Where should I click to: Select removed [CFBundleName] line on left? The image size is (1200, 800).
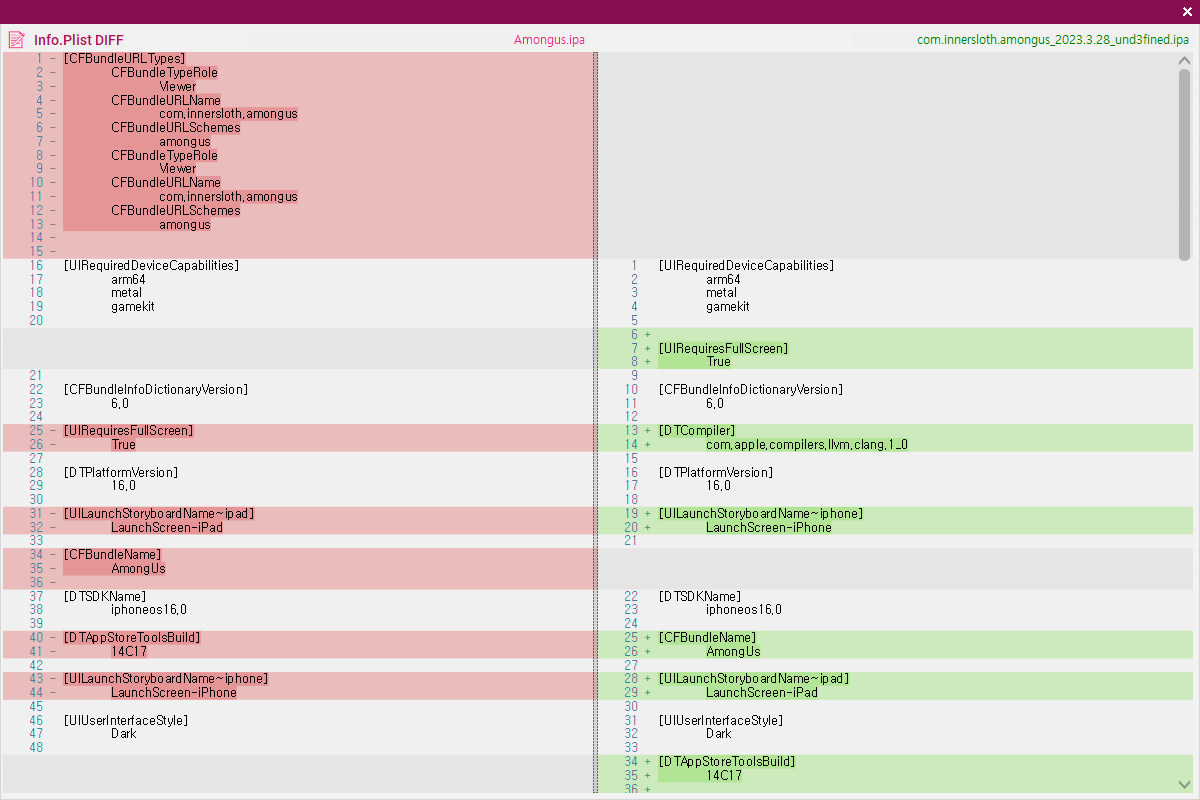112,555
